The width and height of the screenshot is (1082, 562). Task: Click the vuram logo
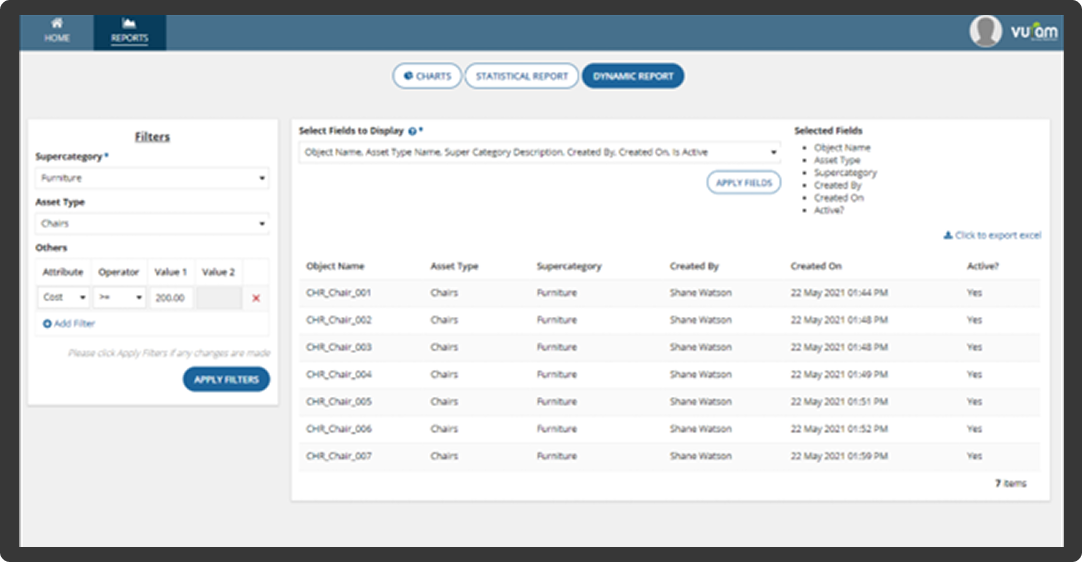pyautogui.click(x=1034, y=32)
